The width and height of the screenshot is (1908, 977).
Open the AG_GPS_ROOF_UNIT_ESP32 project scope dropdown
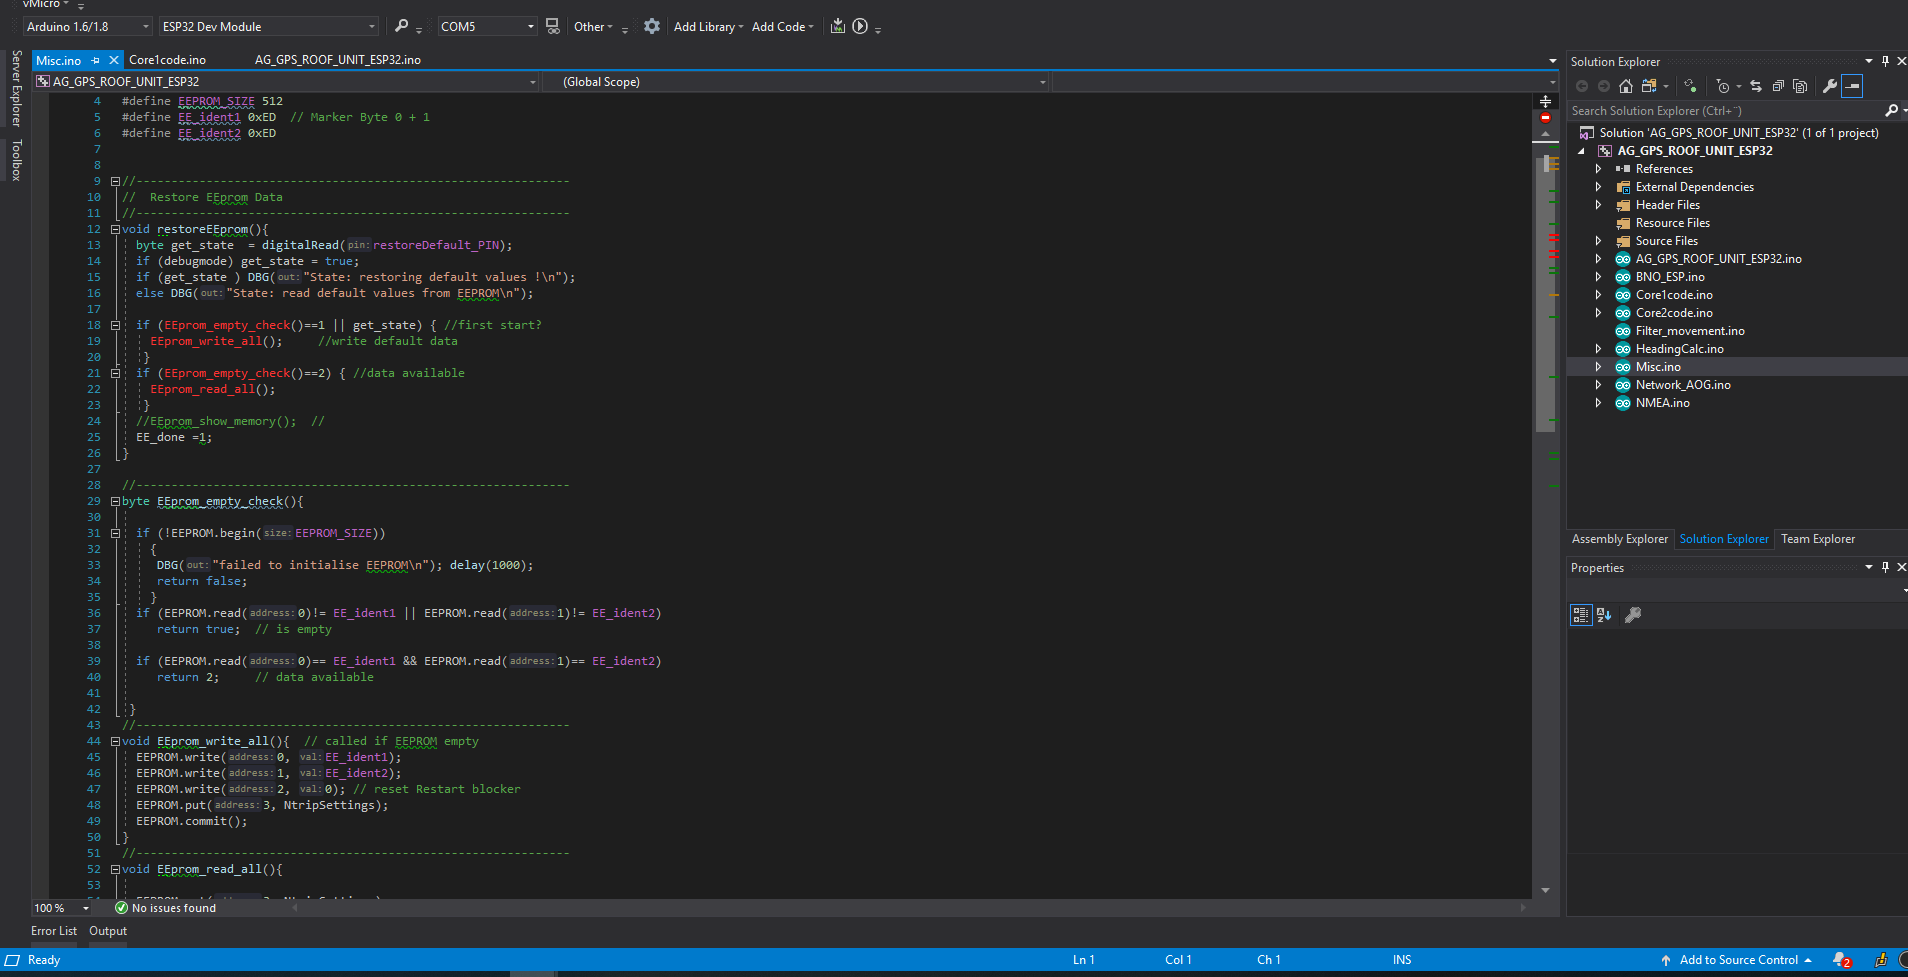[x=286, y=82]
